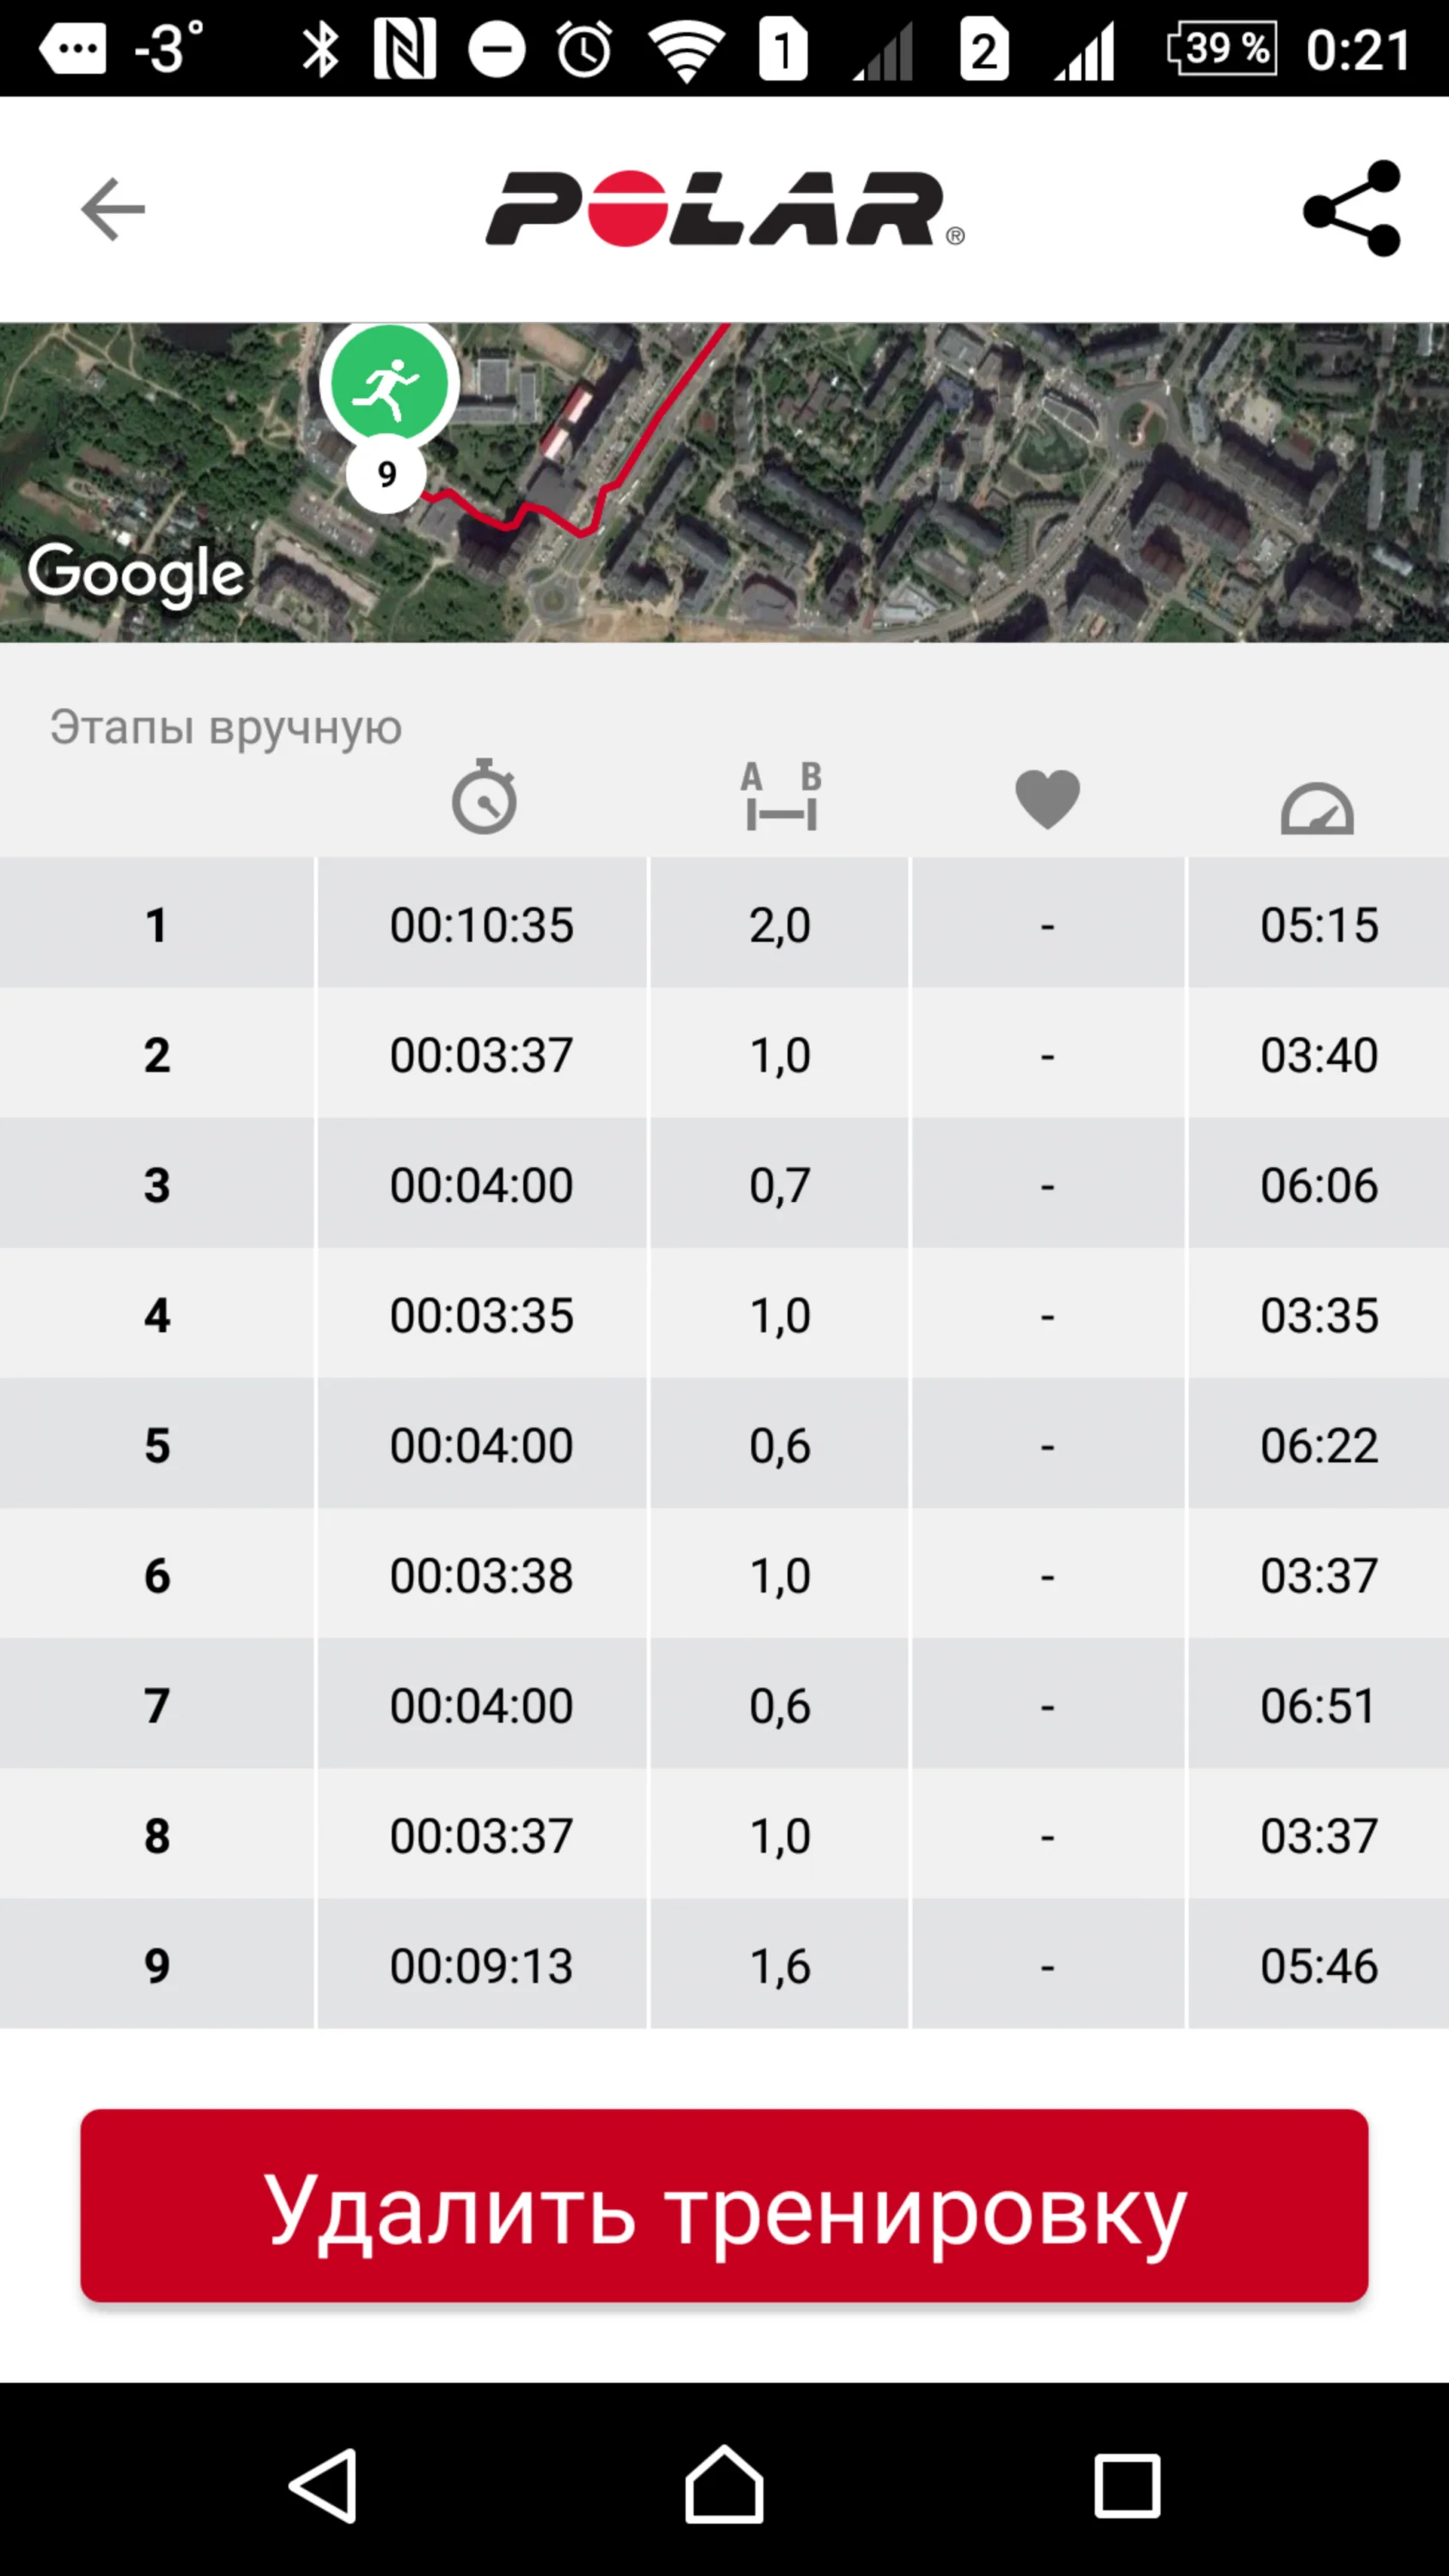Tap the speedometer pace column icon
Screen dimensions: 1449x2576
point(1317,807)
